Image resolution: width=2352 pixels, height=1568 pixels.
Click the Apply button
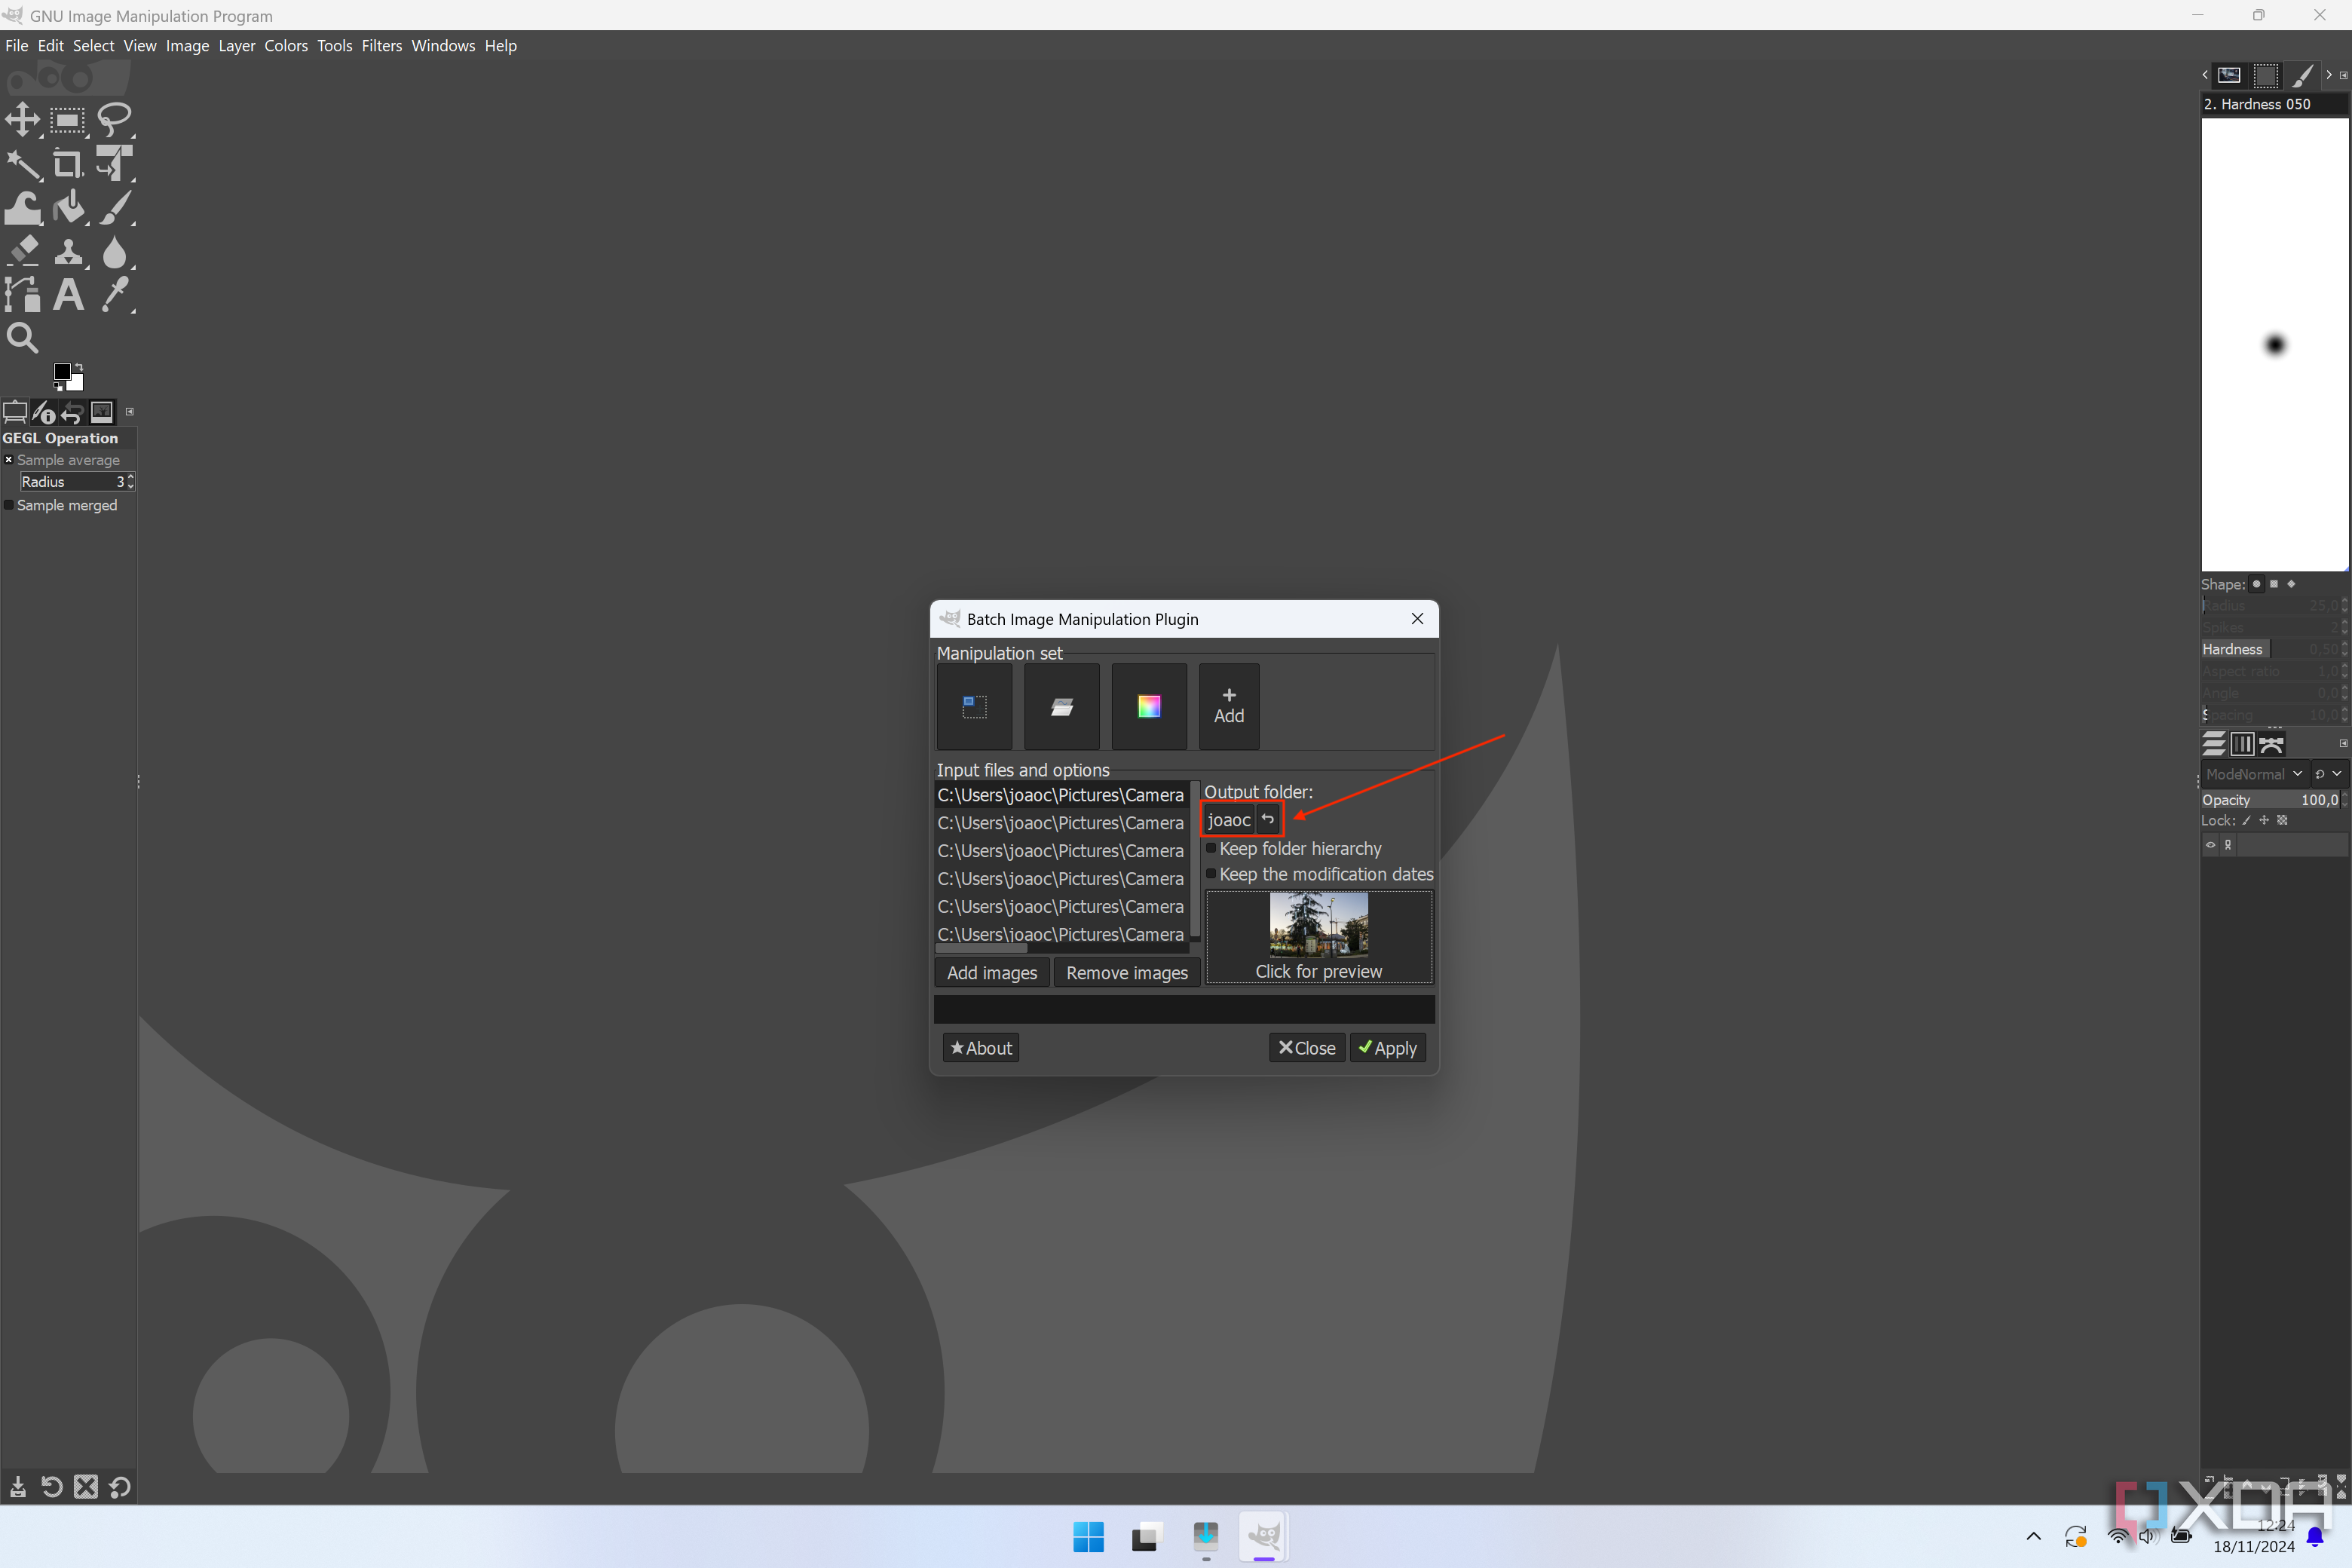(x=1388, y=1046)
